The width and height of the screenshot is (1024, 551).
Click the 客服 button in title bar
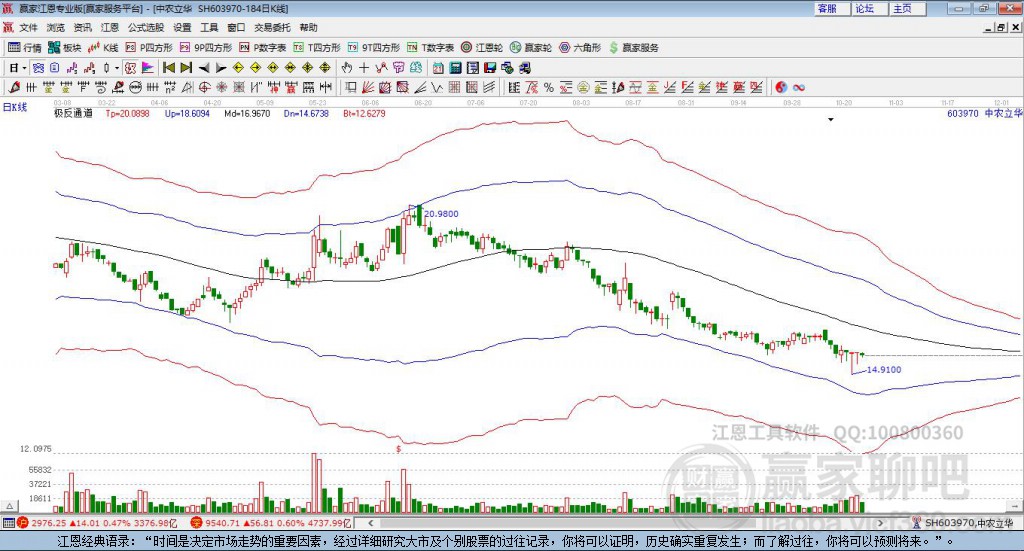point(832,8)
